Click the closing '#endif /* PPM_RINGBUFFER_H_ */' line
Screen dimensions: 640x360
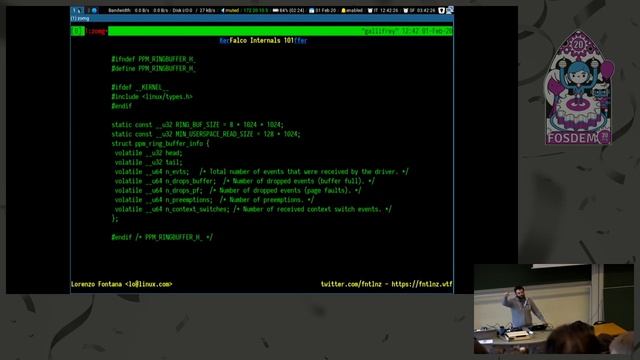pyautogui.click(x=162, y=237)
